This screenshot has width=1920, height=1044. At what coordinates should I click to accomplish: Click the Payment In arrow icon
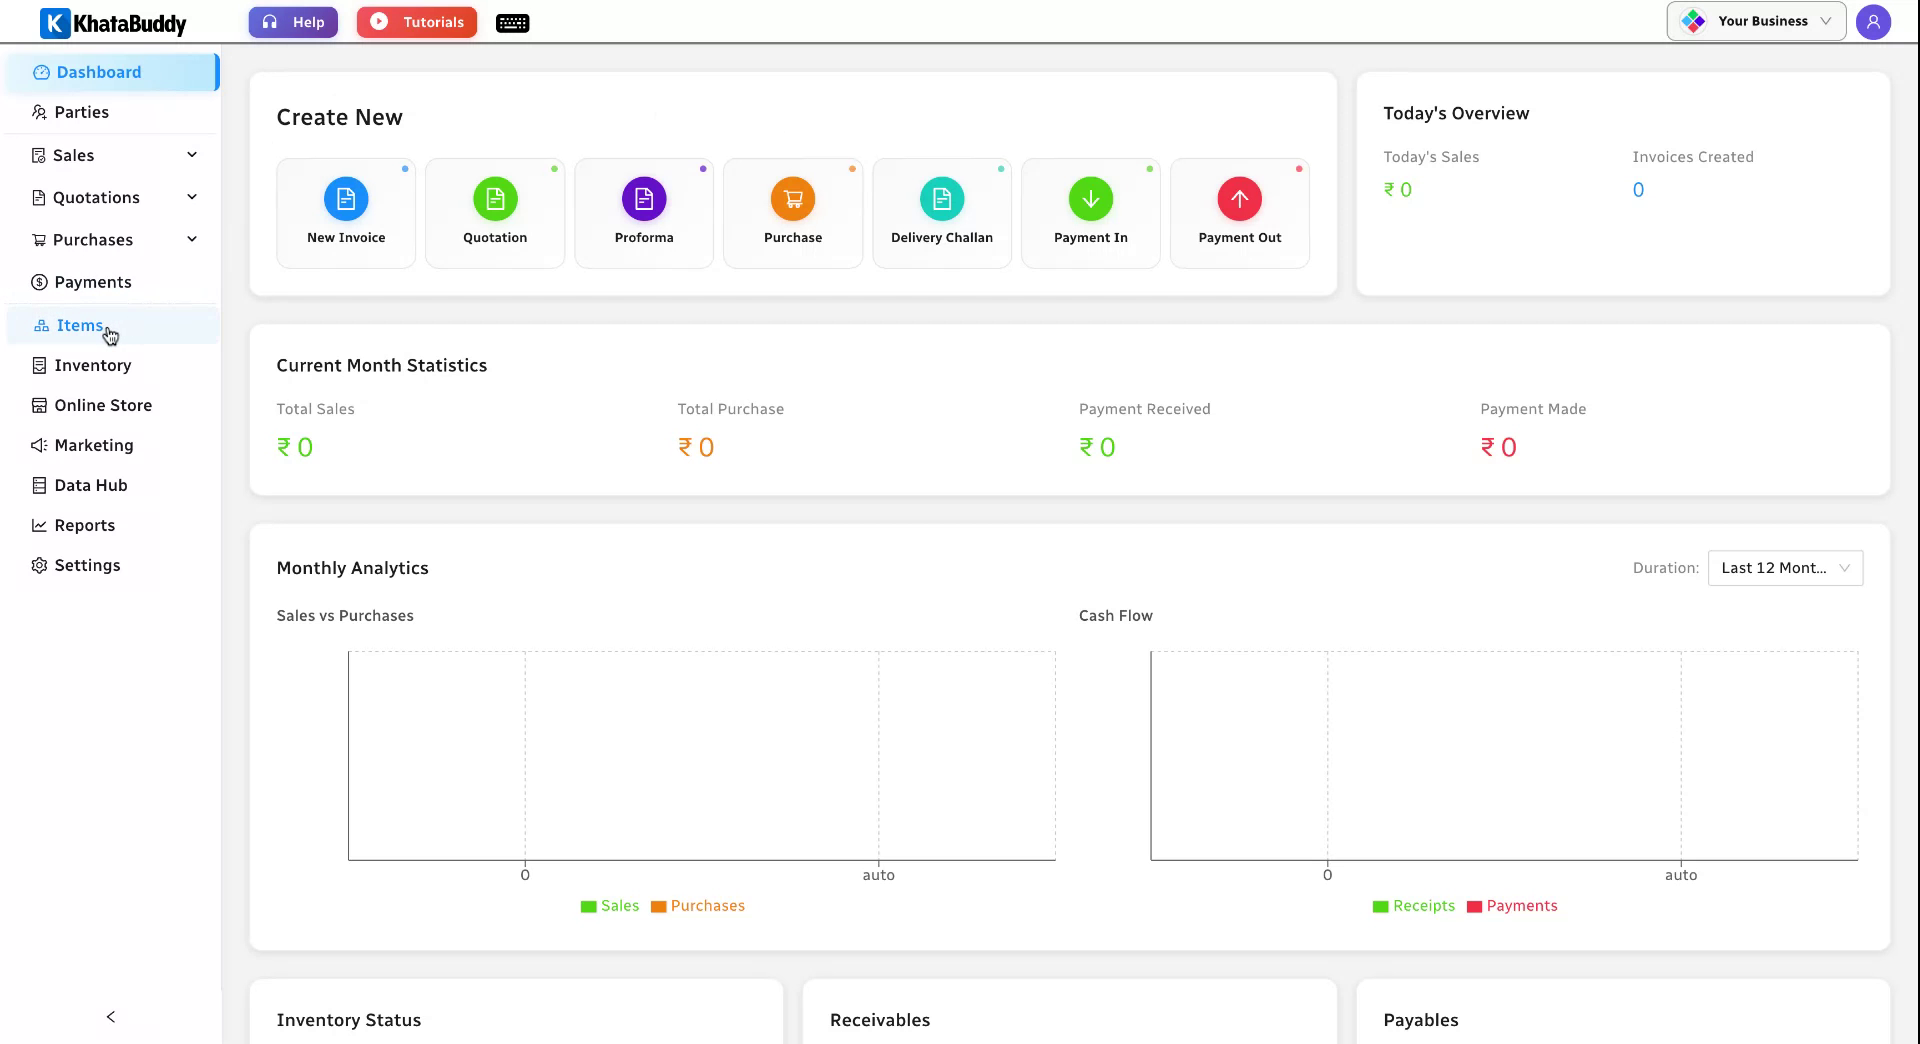(x=1091, y=199)
